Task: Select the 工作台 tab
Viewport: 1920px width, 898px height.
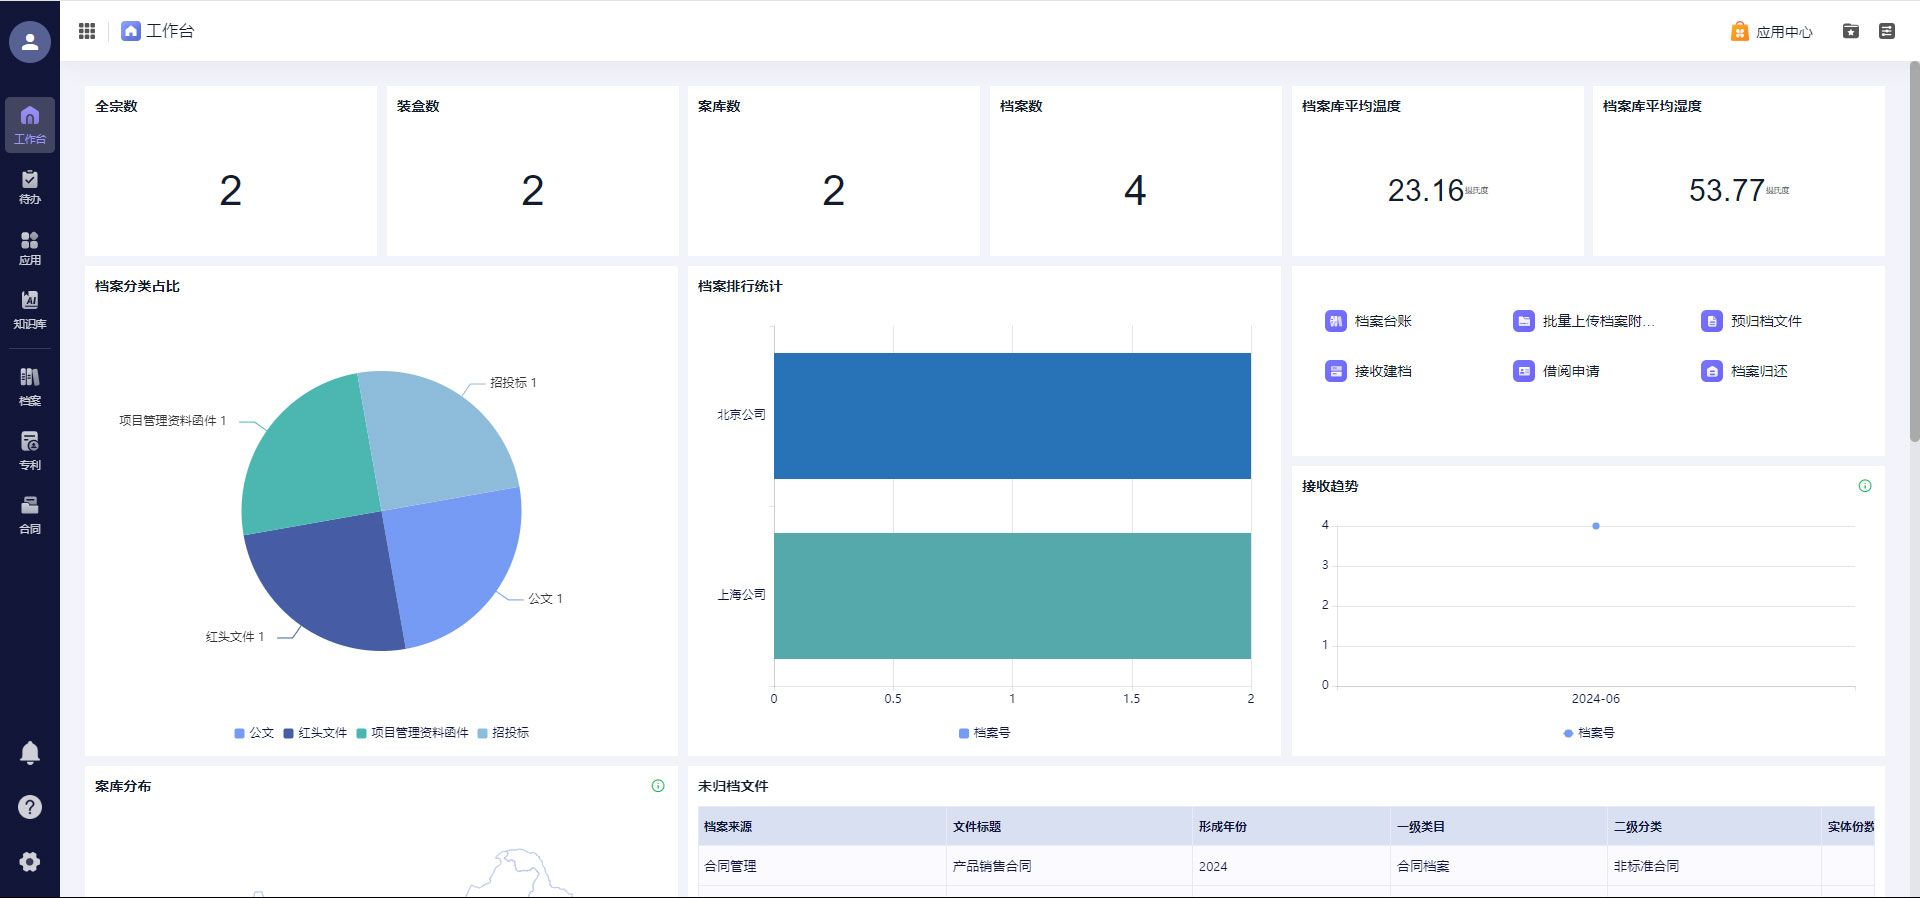Action: click(158, 31)
